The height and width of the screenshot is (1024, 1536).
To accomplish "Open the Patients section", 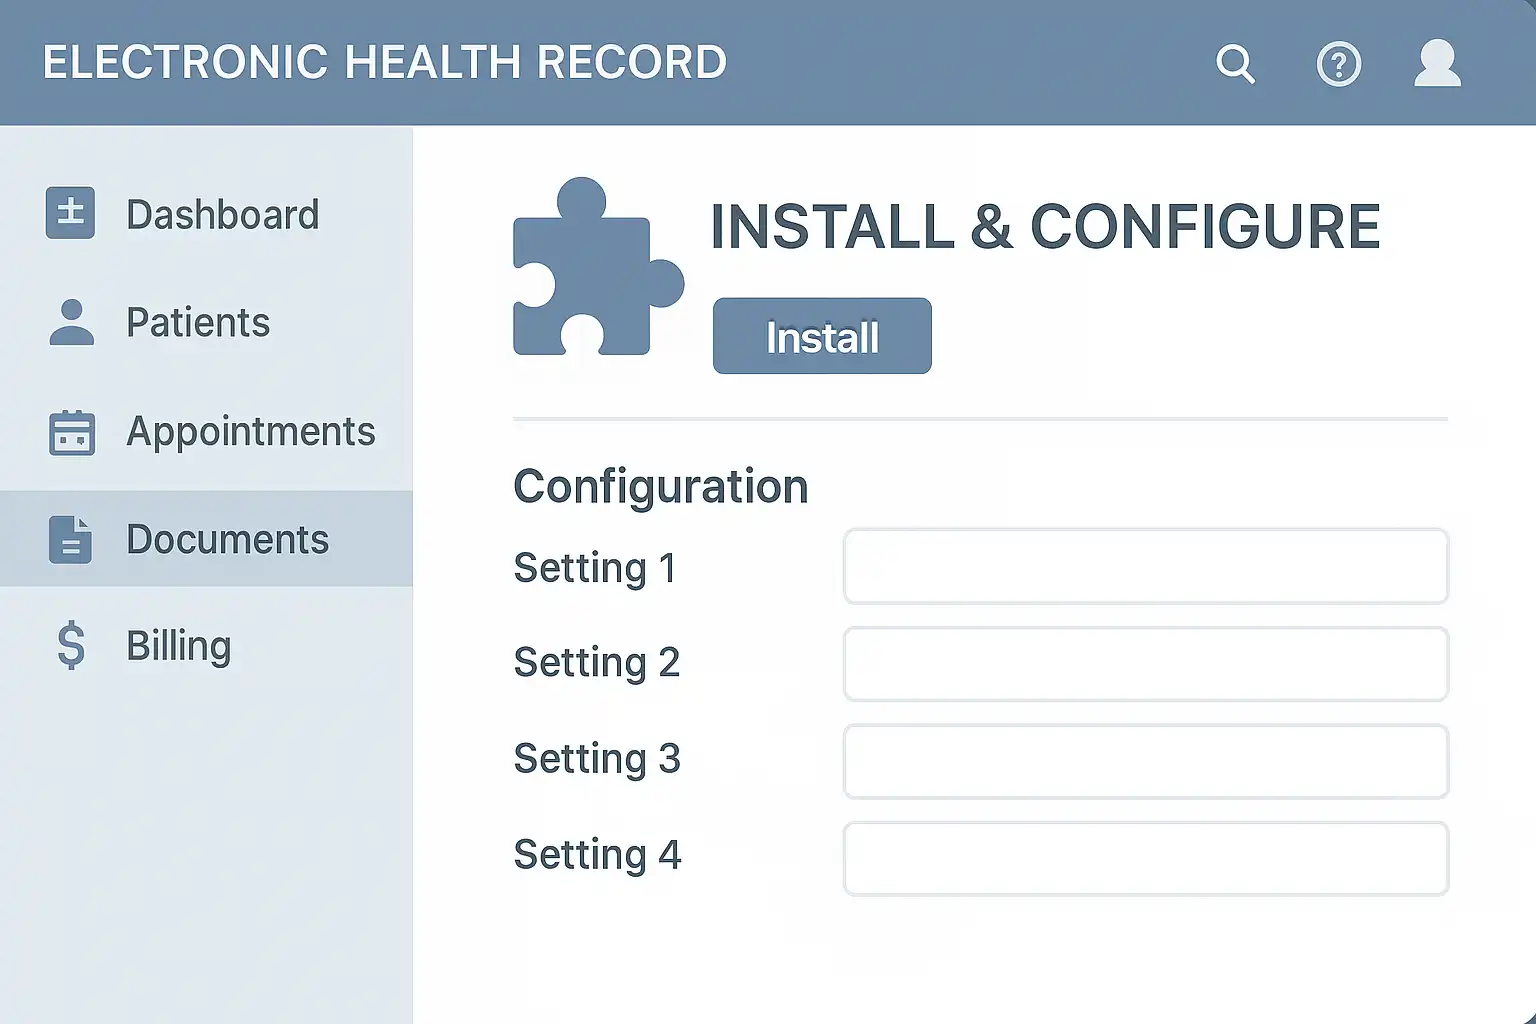I will pos(198,323).
